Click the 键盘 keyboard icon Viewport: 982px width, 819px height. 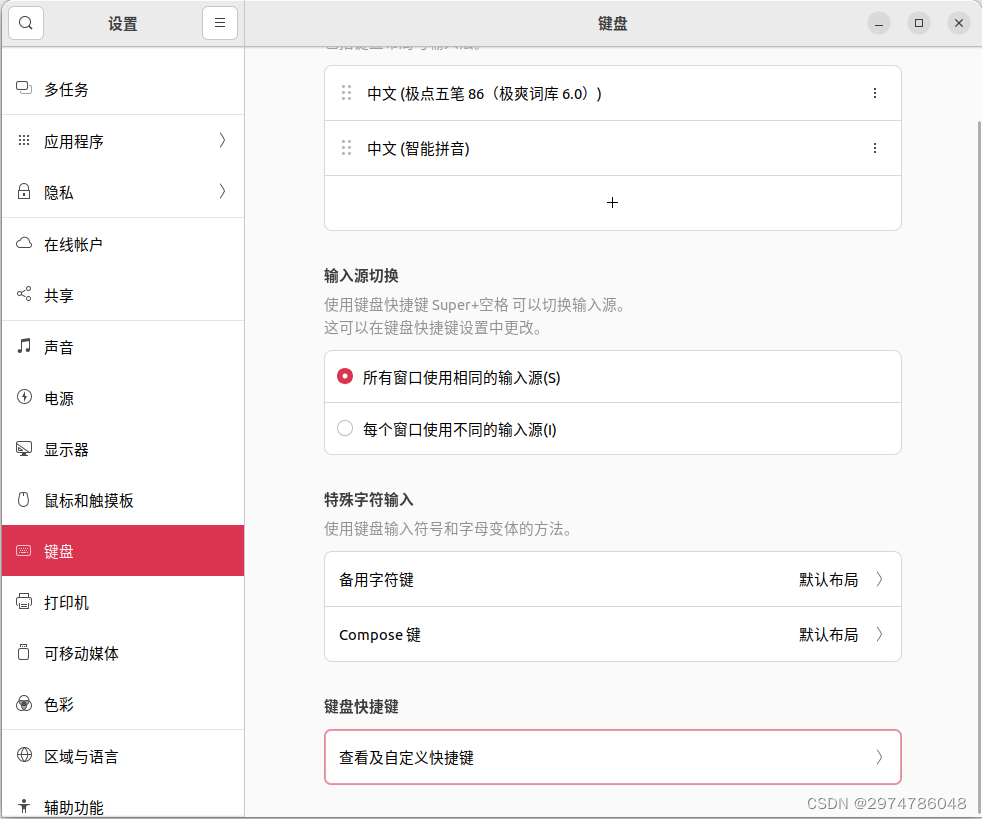click(24, 550)
